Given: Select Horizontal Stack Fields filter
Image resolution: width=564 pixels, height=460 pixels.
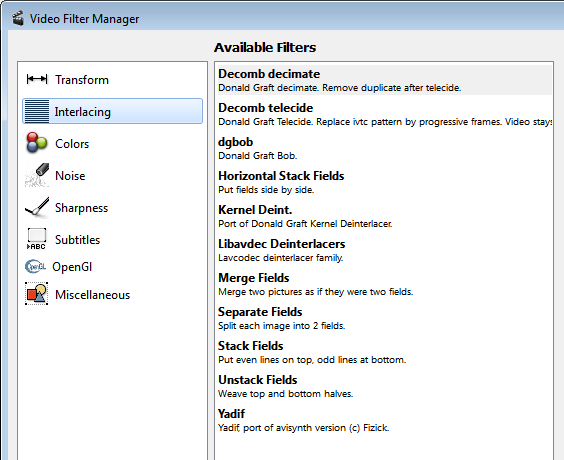Looking at the screenshot, I should coord(385,182).
